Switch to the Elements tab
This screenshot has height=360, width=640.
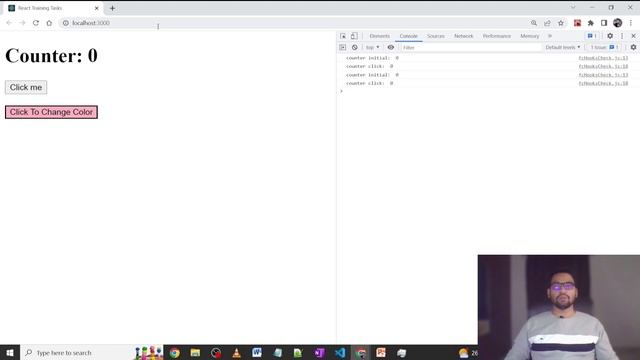(380, 36)
